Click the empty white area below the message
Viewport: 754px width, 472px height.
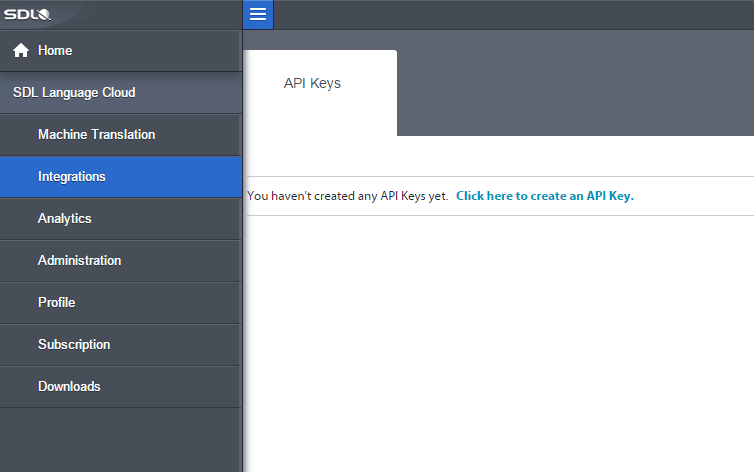point(500,340)
